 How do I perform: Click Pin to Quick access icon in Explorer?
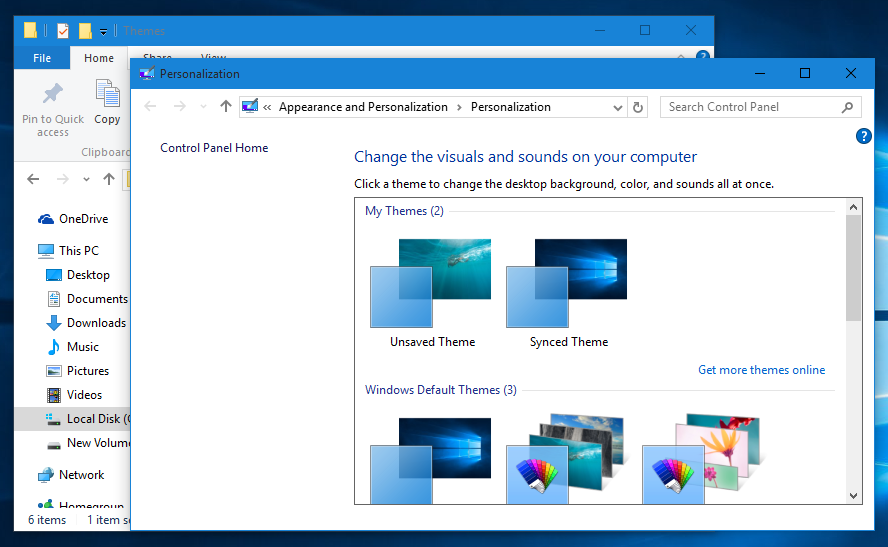click(53, 94)
